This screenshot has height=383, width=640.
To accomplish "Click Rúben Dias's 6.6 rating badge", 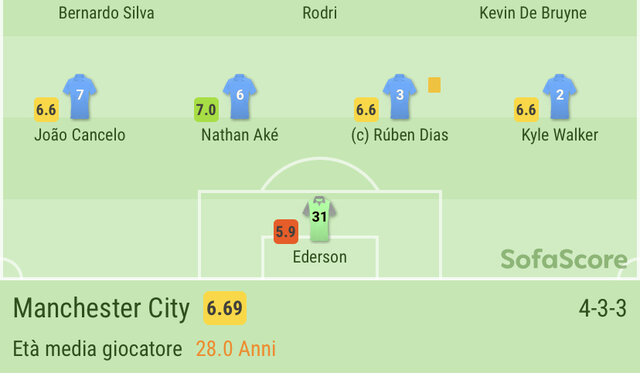I will point(366,109).
